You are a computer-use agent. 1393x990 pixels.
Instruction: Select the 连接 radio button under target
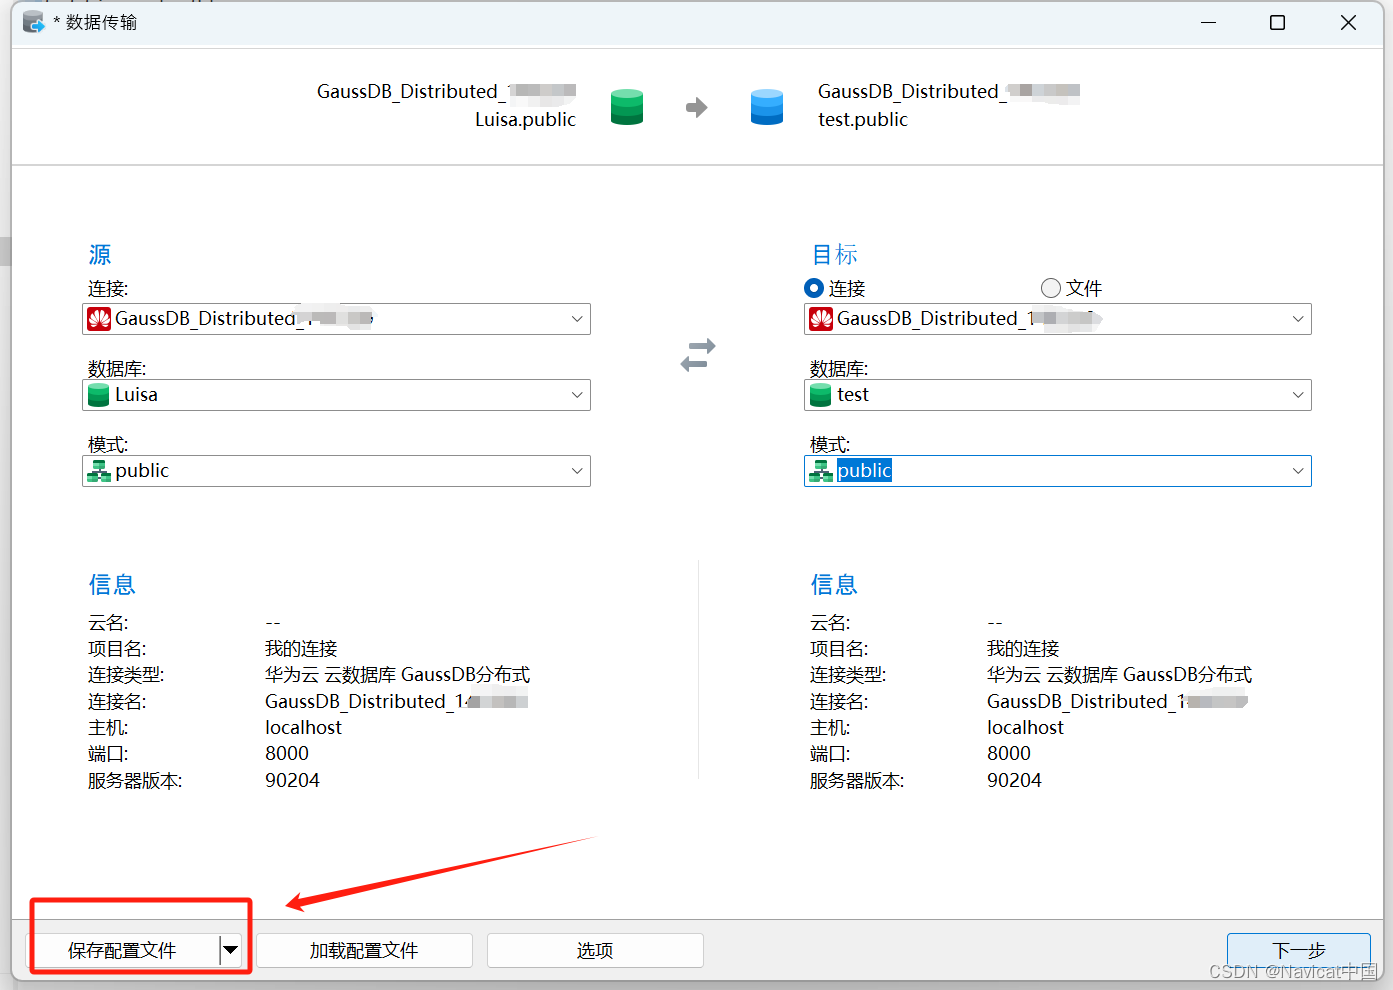814,288
